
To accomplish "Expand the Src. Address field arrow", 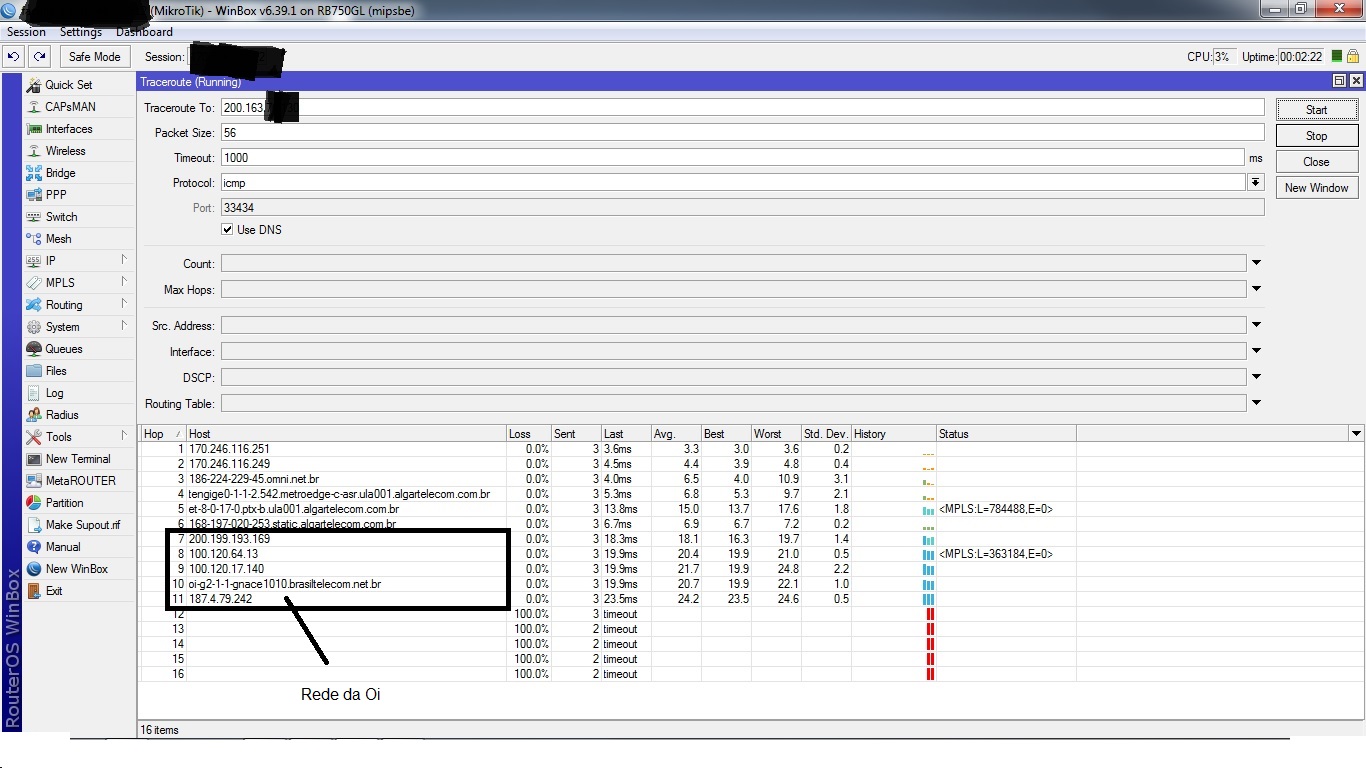I will 1256,325.
